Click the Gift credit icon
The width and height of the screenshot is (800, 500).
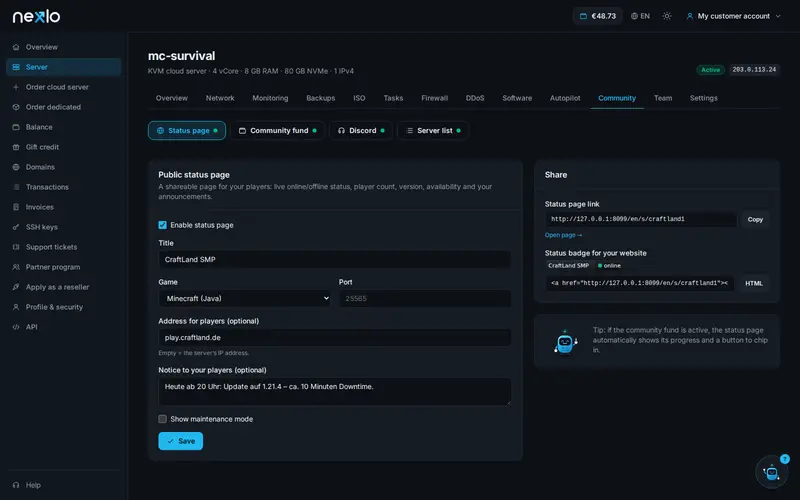click(x=16, y=147)
